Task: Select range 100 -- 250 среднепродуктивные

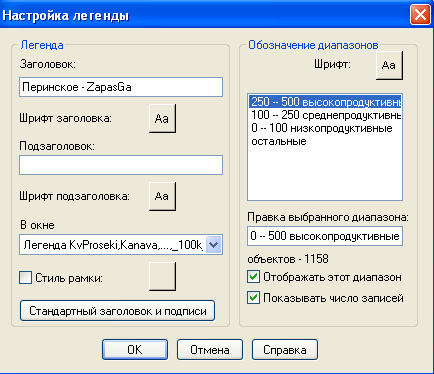Action: [325, 115]
